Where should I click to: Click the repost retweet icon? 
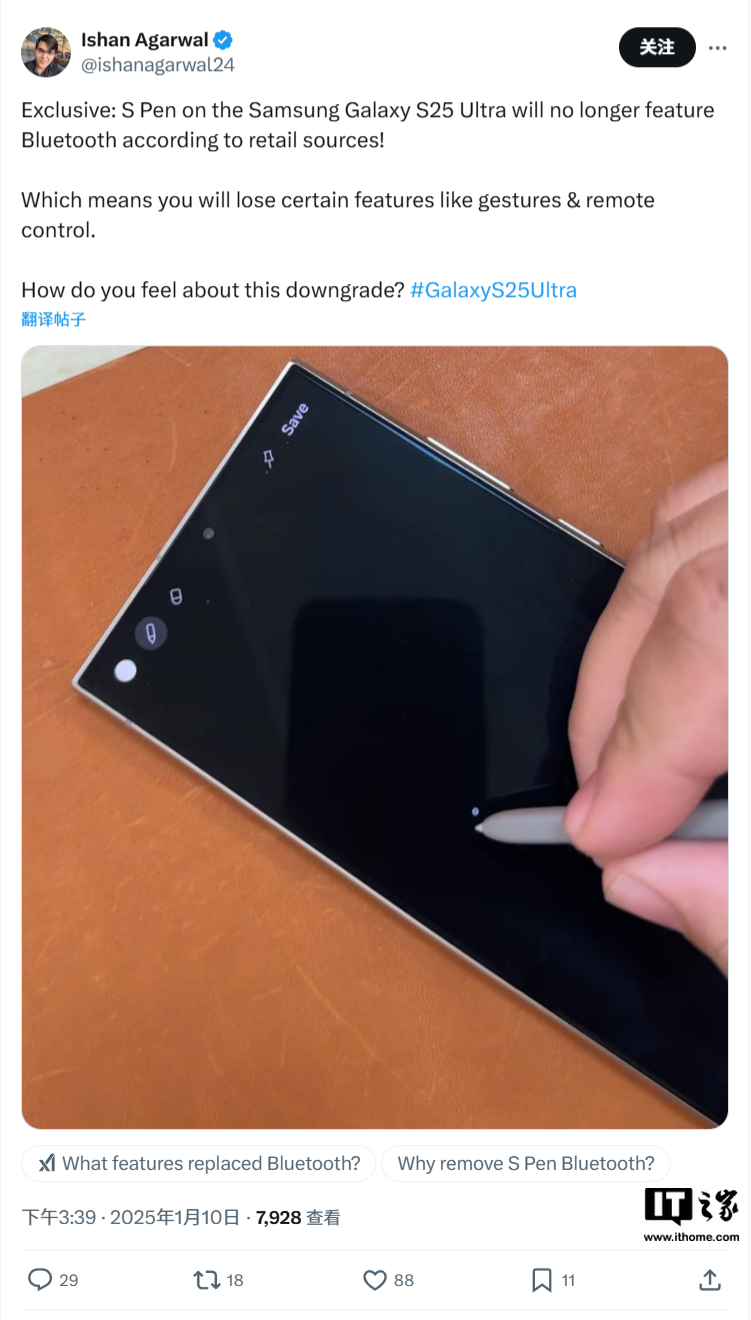click(206, 1279)
